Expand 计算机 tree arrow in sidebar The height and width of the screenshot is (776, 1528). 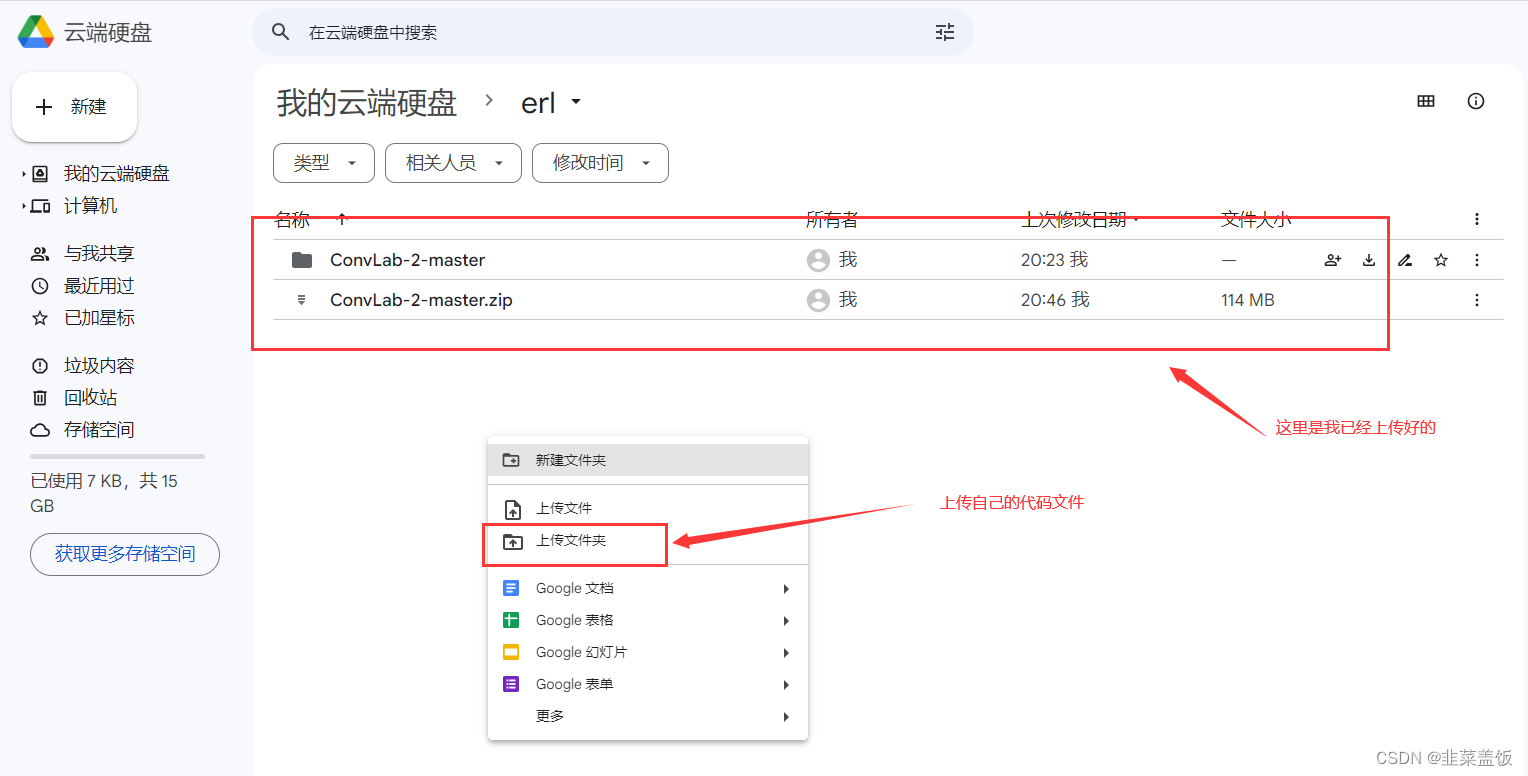tap(24, 206)
